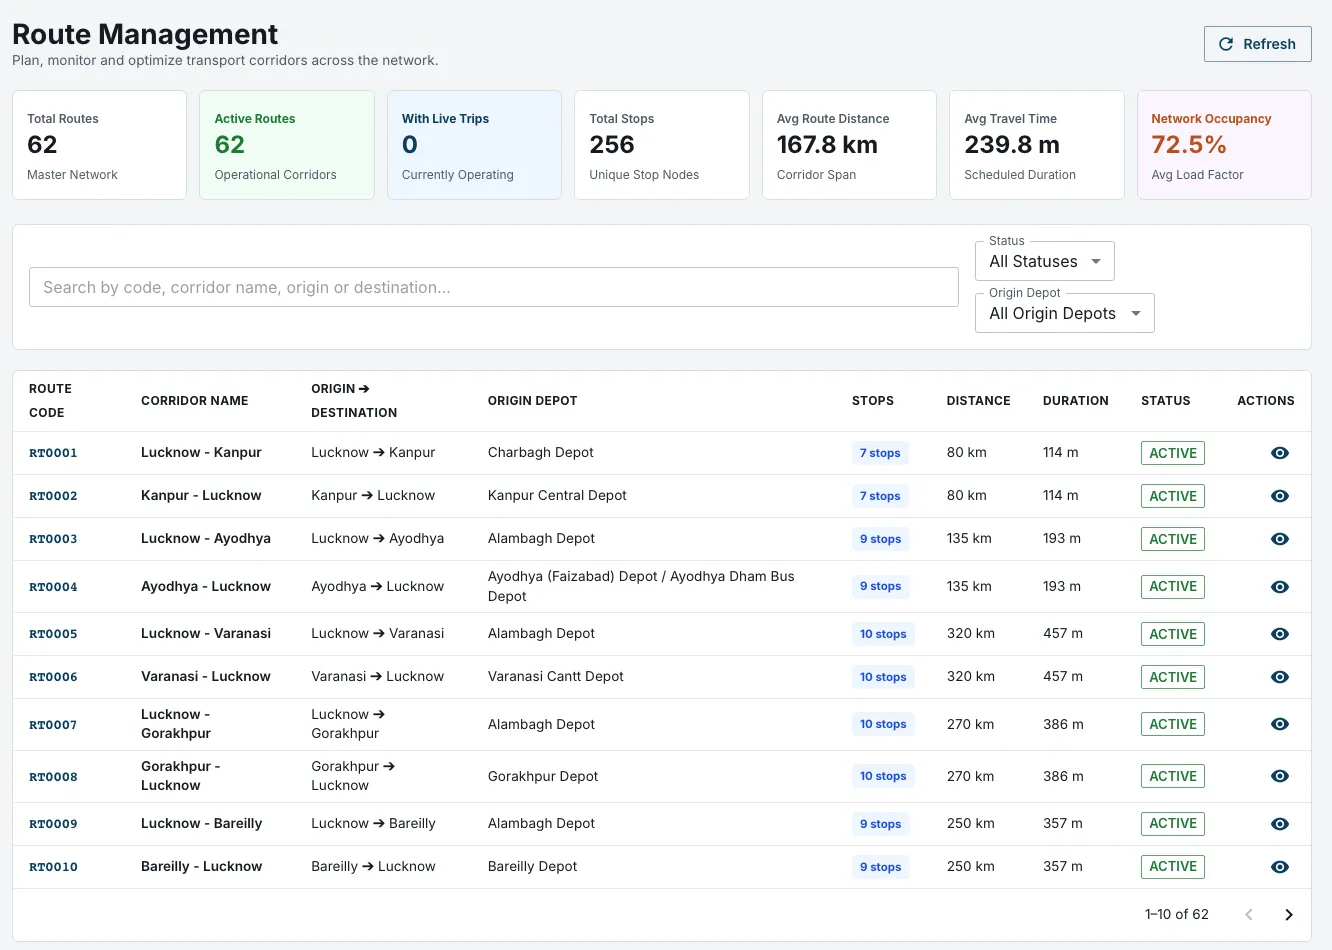This screenshot has width=1332, height=950.
Task: Open route code RT0005
Action: 53,634
